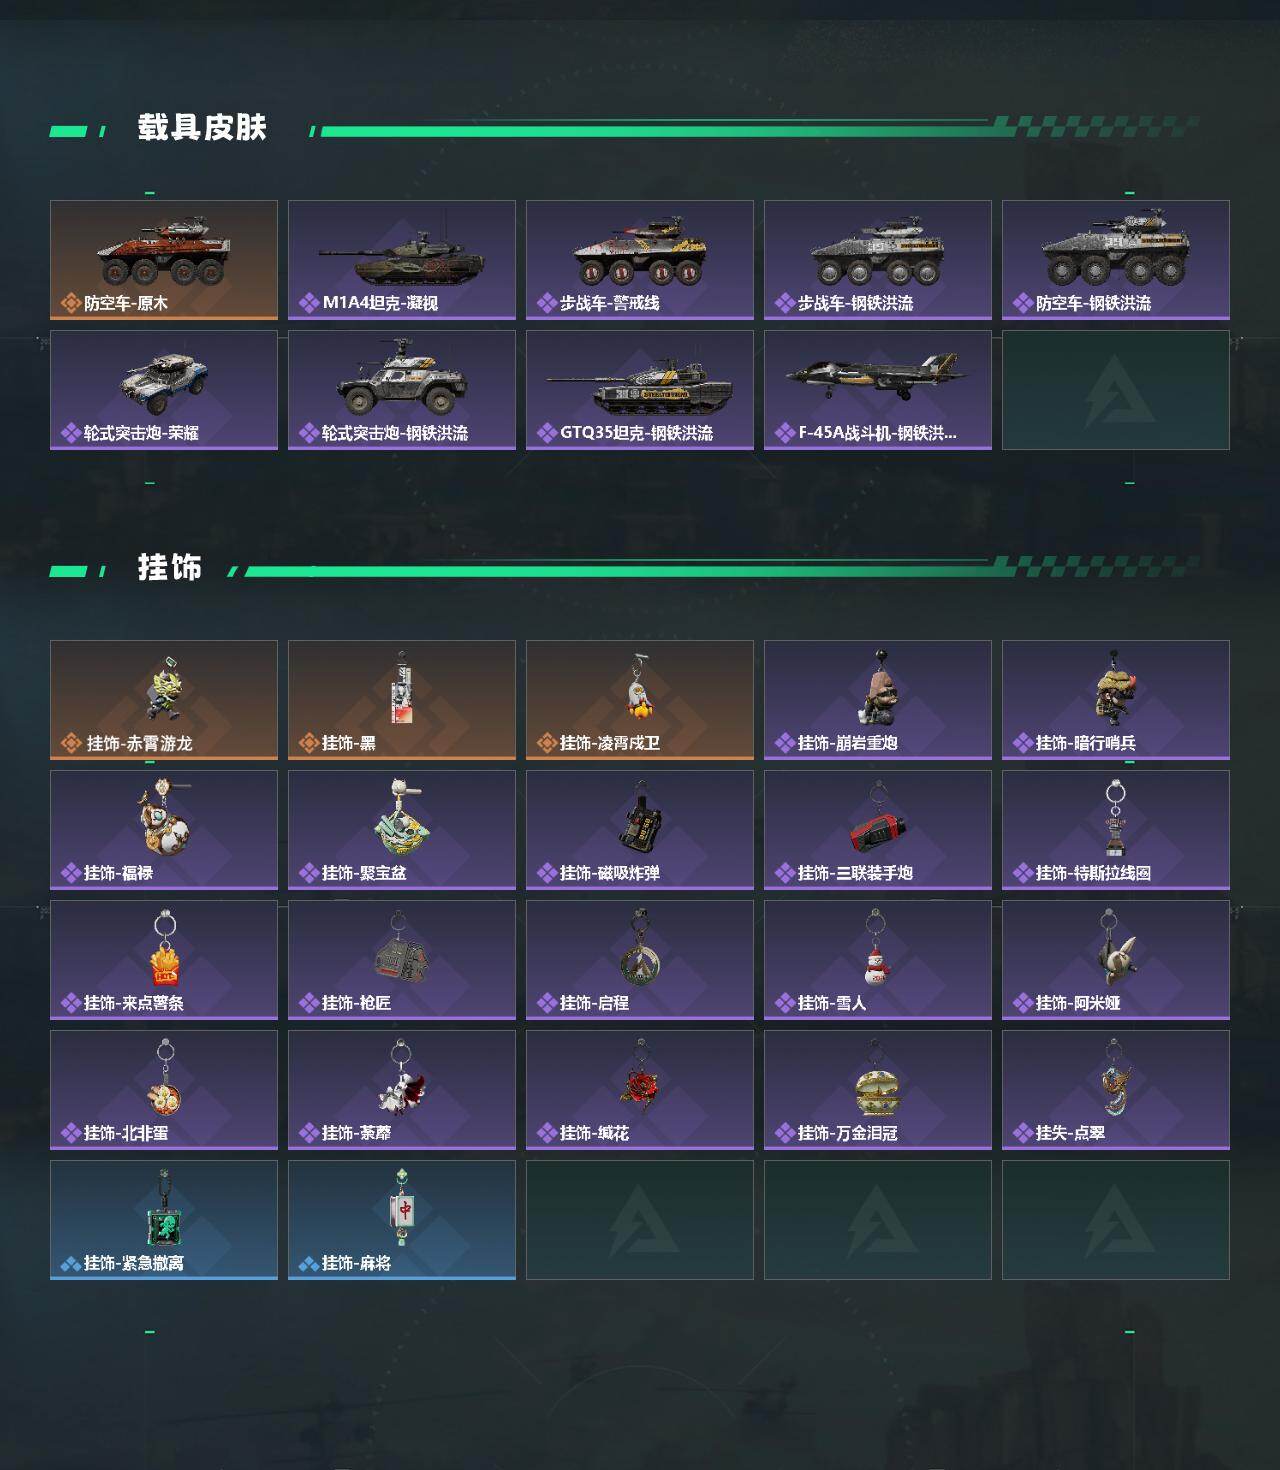Open the 挂饰-赤霄游龙 charm
The width and height of the screenshot is (1280, 1470).
pyautogui.click(x=164, y=700)
